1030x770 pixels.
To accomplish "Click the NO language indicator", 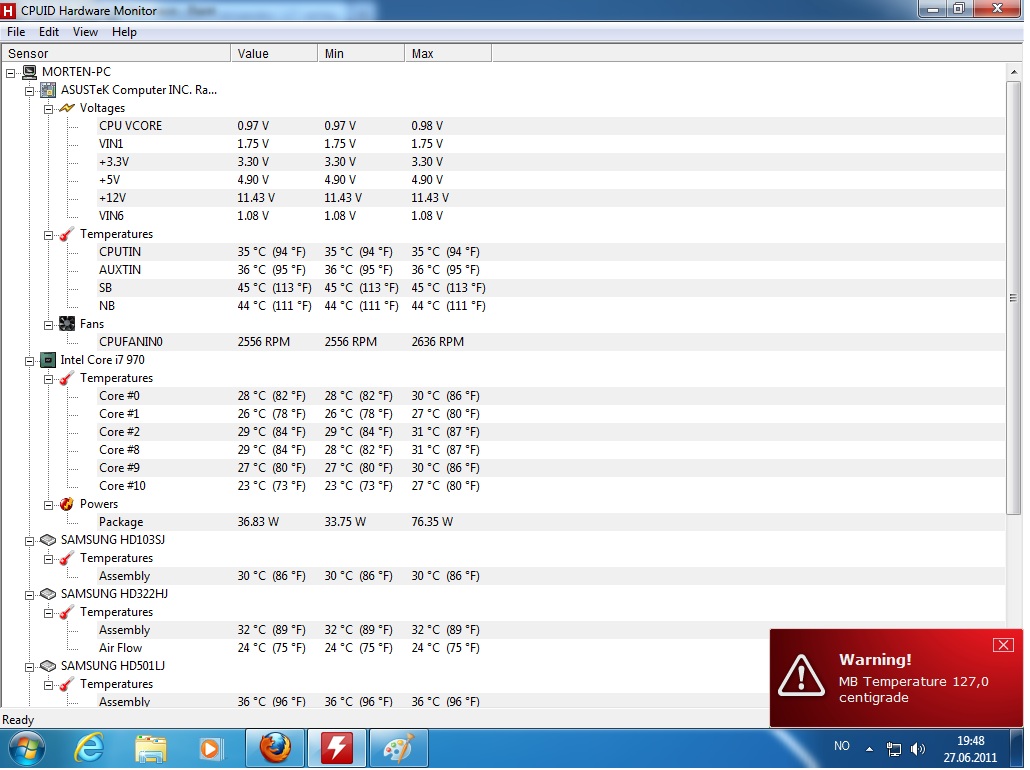I will click(x=841, y=746).
